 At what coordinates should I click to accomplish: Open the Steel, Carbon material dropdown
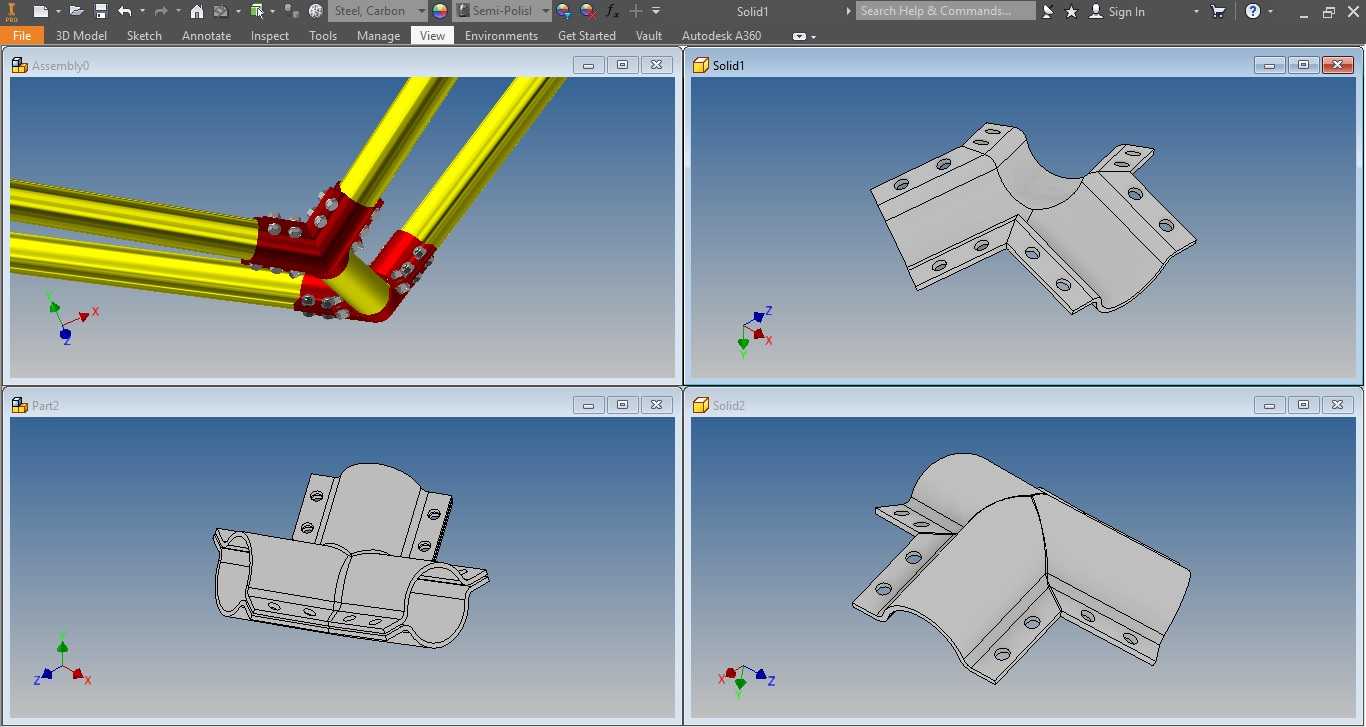378,11
